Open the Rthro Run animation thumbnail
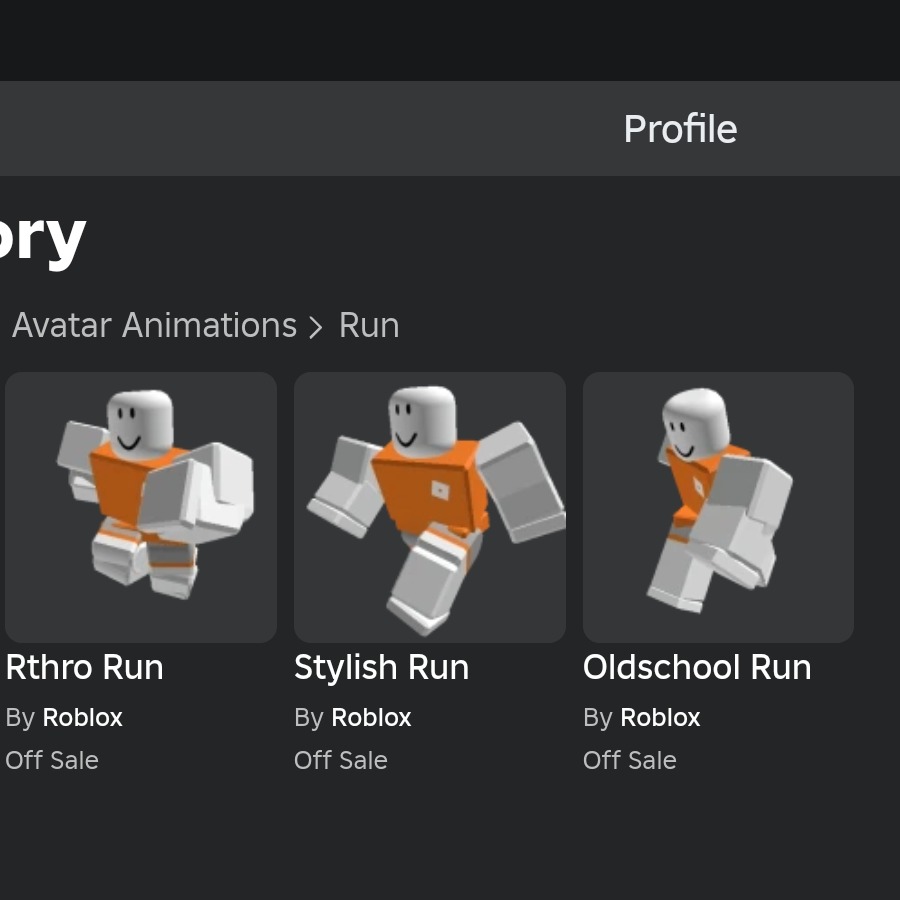This screenshot has width=900, height=900. [x=141, y=507]
